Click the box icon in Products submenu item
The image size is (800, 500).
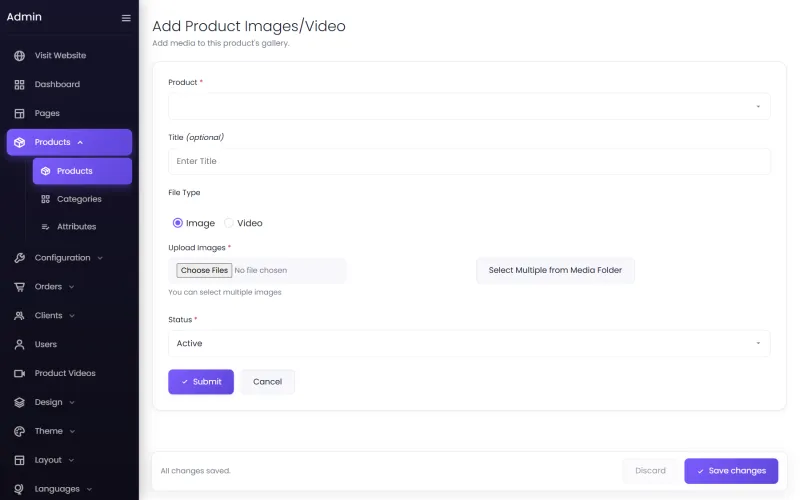(45, 171)
